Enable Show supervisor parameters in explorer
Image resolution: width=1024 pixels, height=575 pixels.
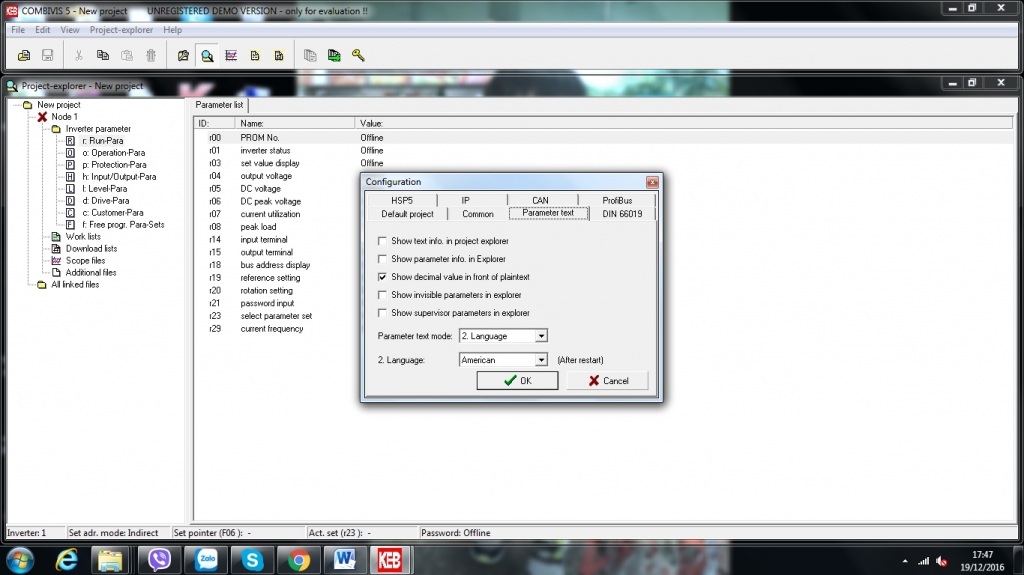coord(383,313)
